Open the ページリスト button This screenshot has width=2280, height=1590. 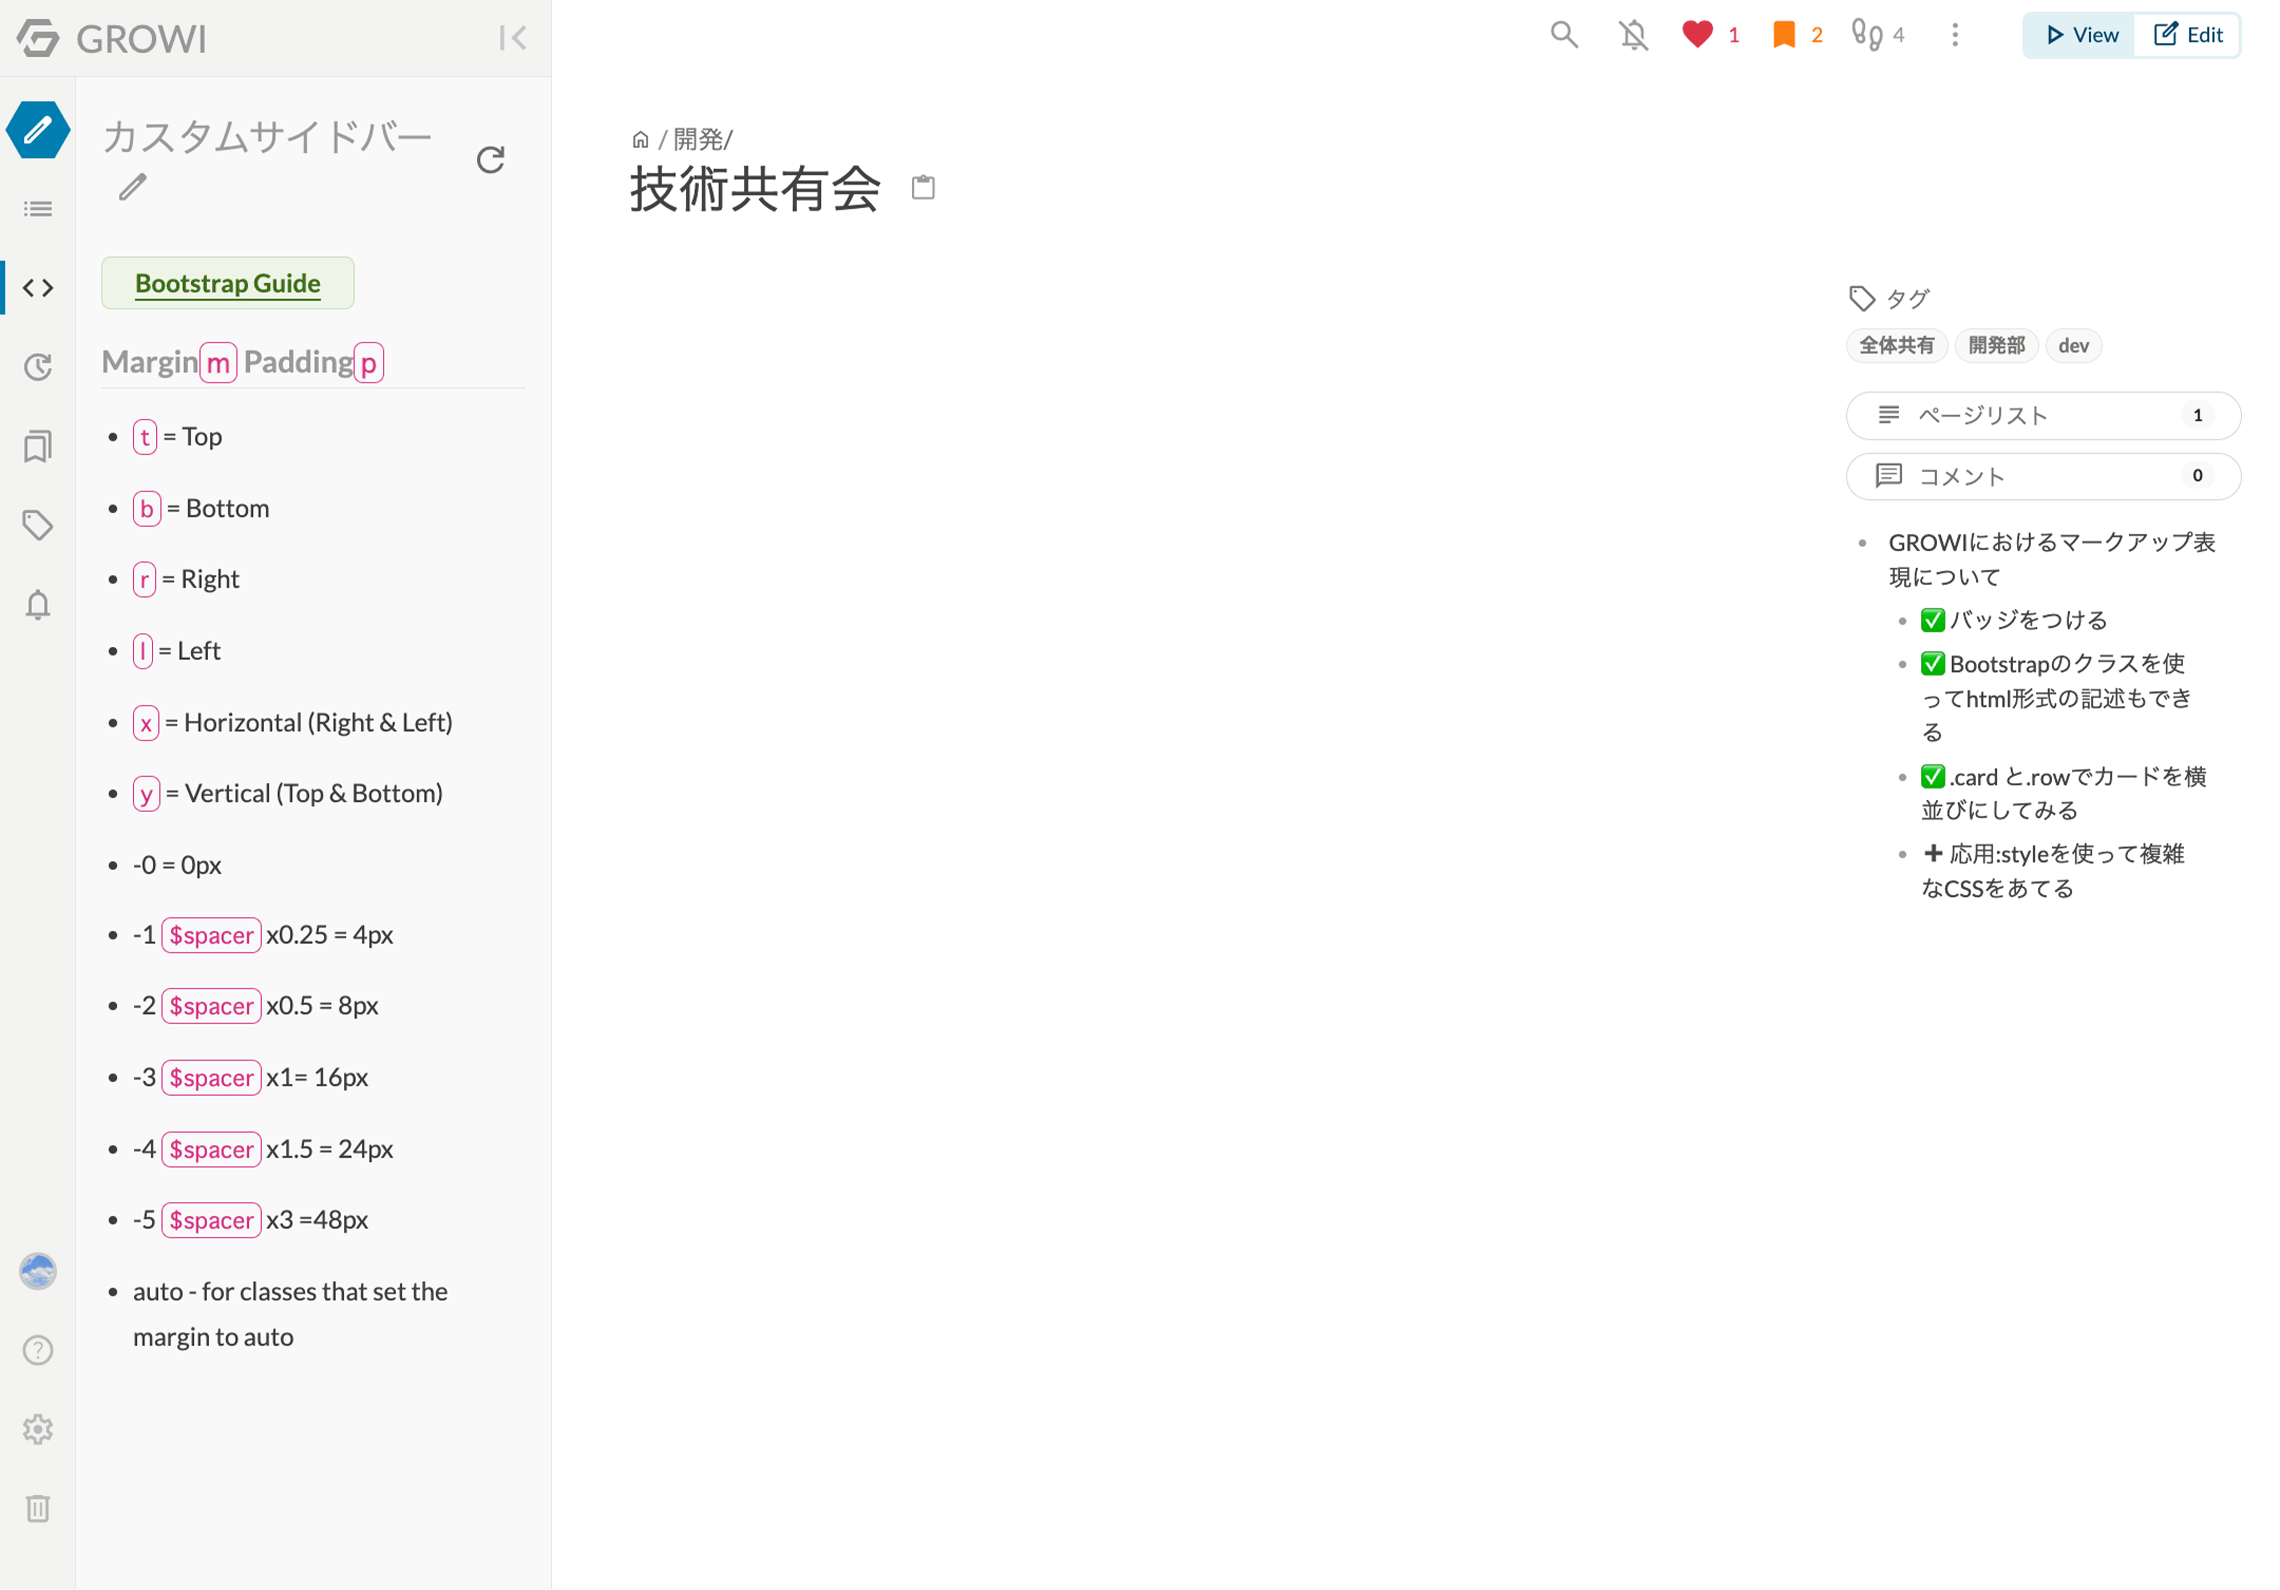click(x=2043, y=416)
